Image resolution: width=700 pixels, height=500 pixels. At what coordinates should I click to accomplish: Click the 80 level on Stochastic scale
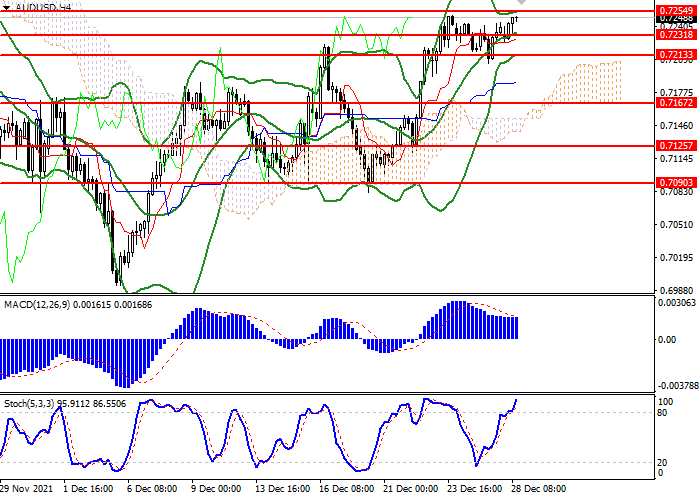coord(662,413)
